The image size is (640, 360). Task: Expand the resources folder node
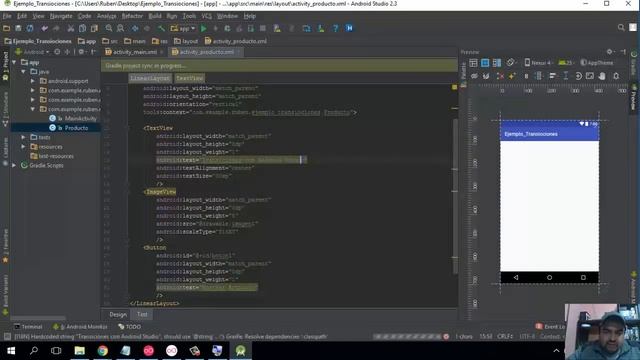click(x=24, y=147)
